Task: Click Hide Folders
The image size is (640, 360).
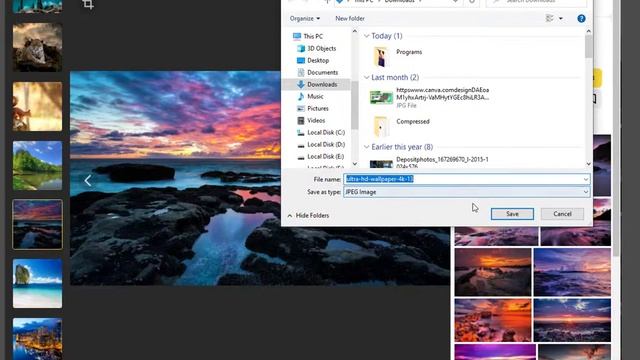Action: tap(308, 216)
